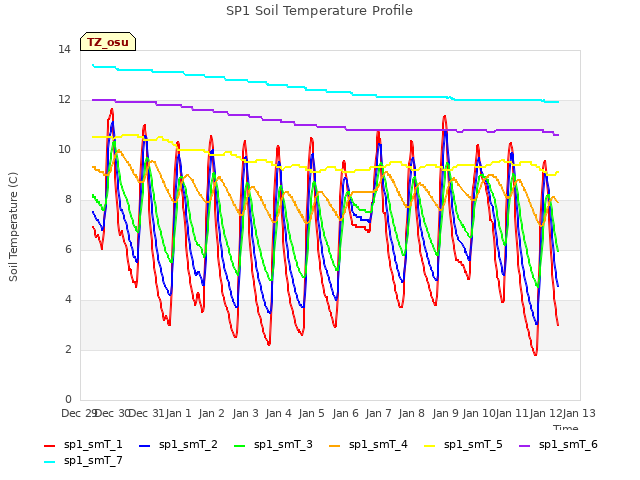Toggle the sp1_smT_2 legend entry

click(178, 444)
